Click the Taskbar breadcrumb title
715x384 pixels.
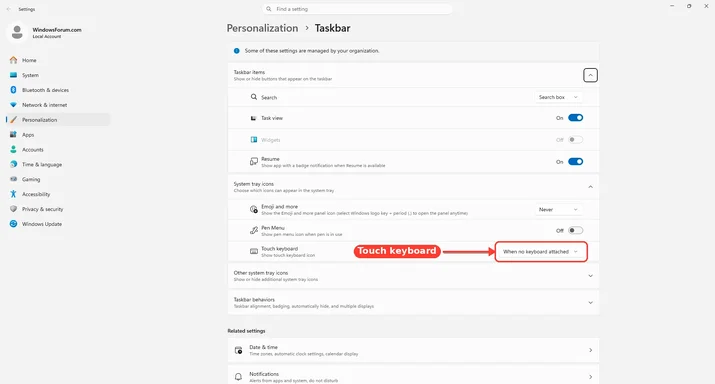[x=332, y=28]
